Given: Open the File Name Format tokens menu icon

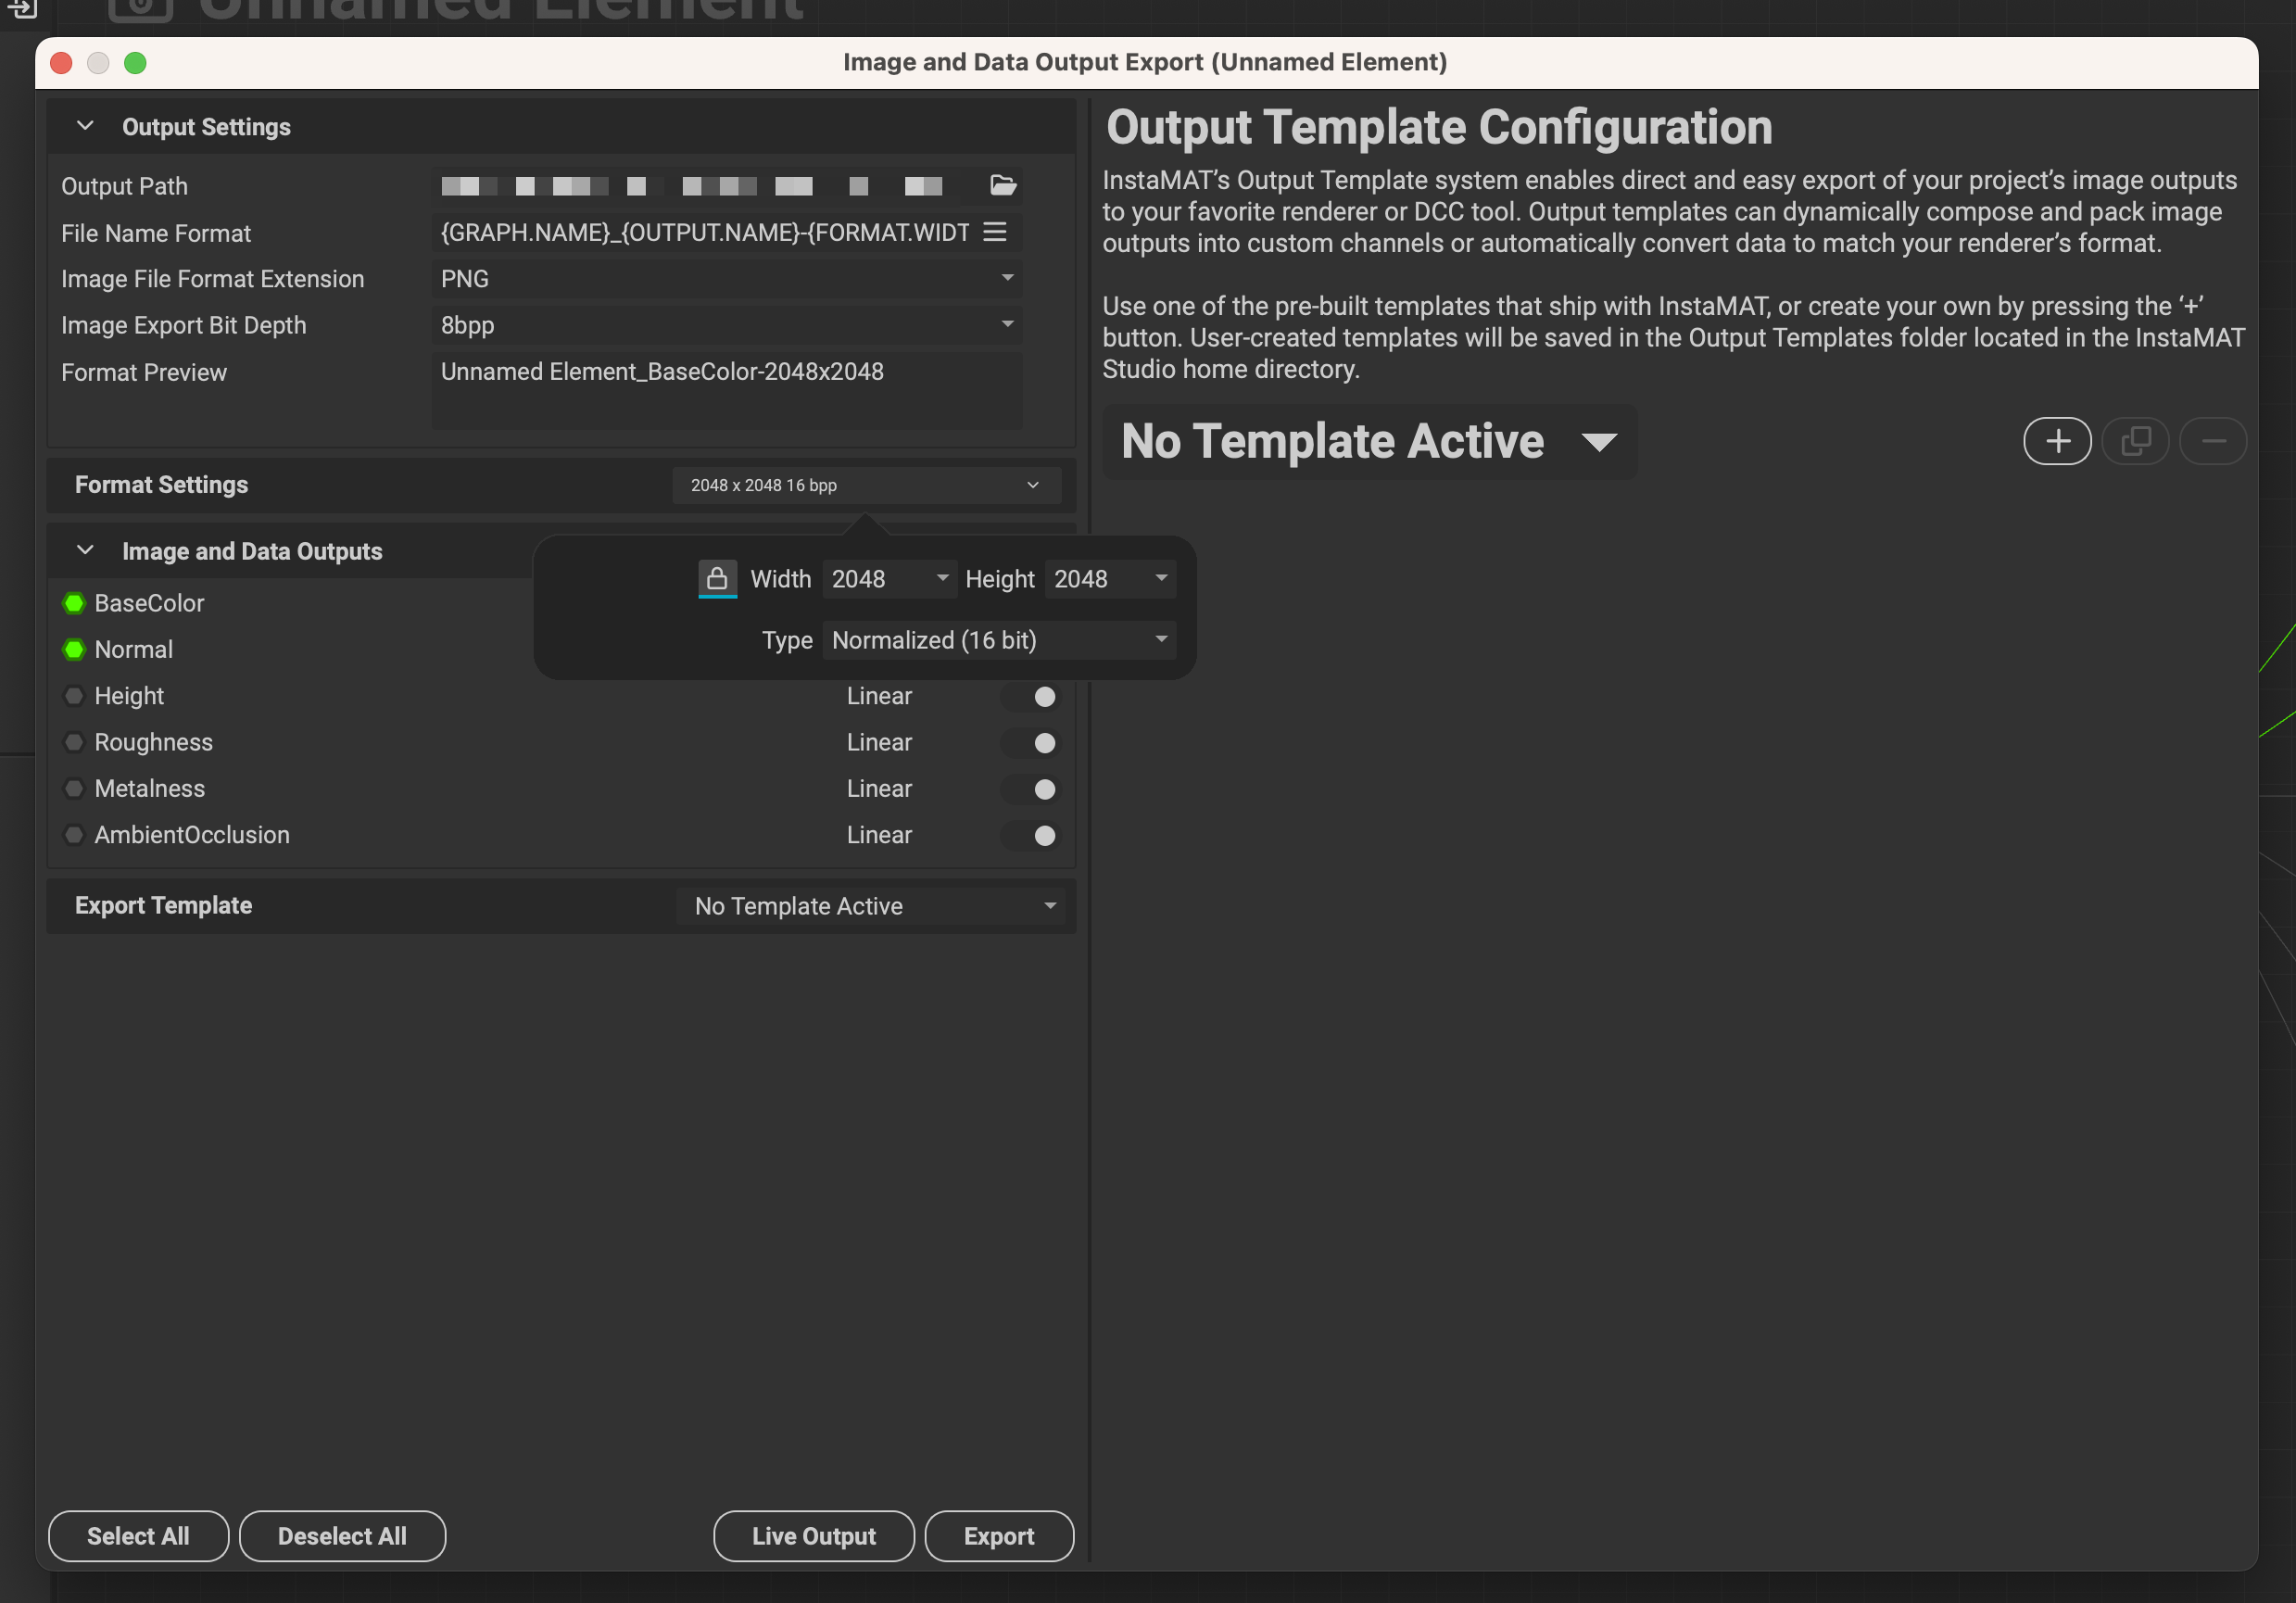Looking at the screenshot, I should (x=994, y=232).
